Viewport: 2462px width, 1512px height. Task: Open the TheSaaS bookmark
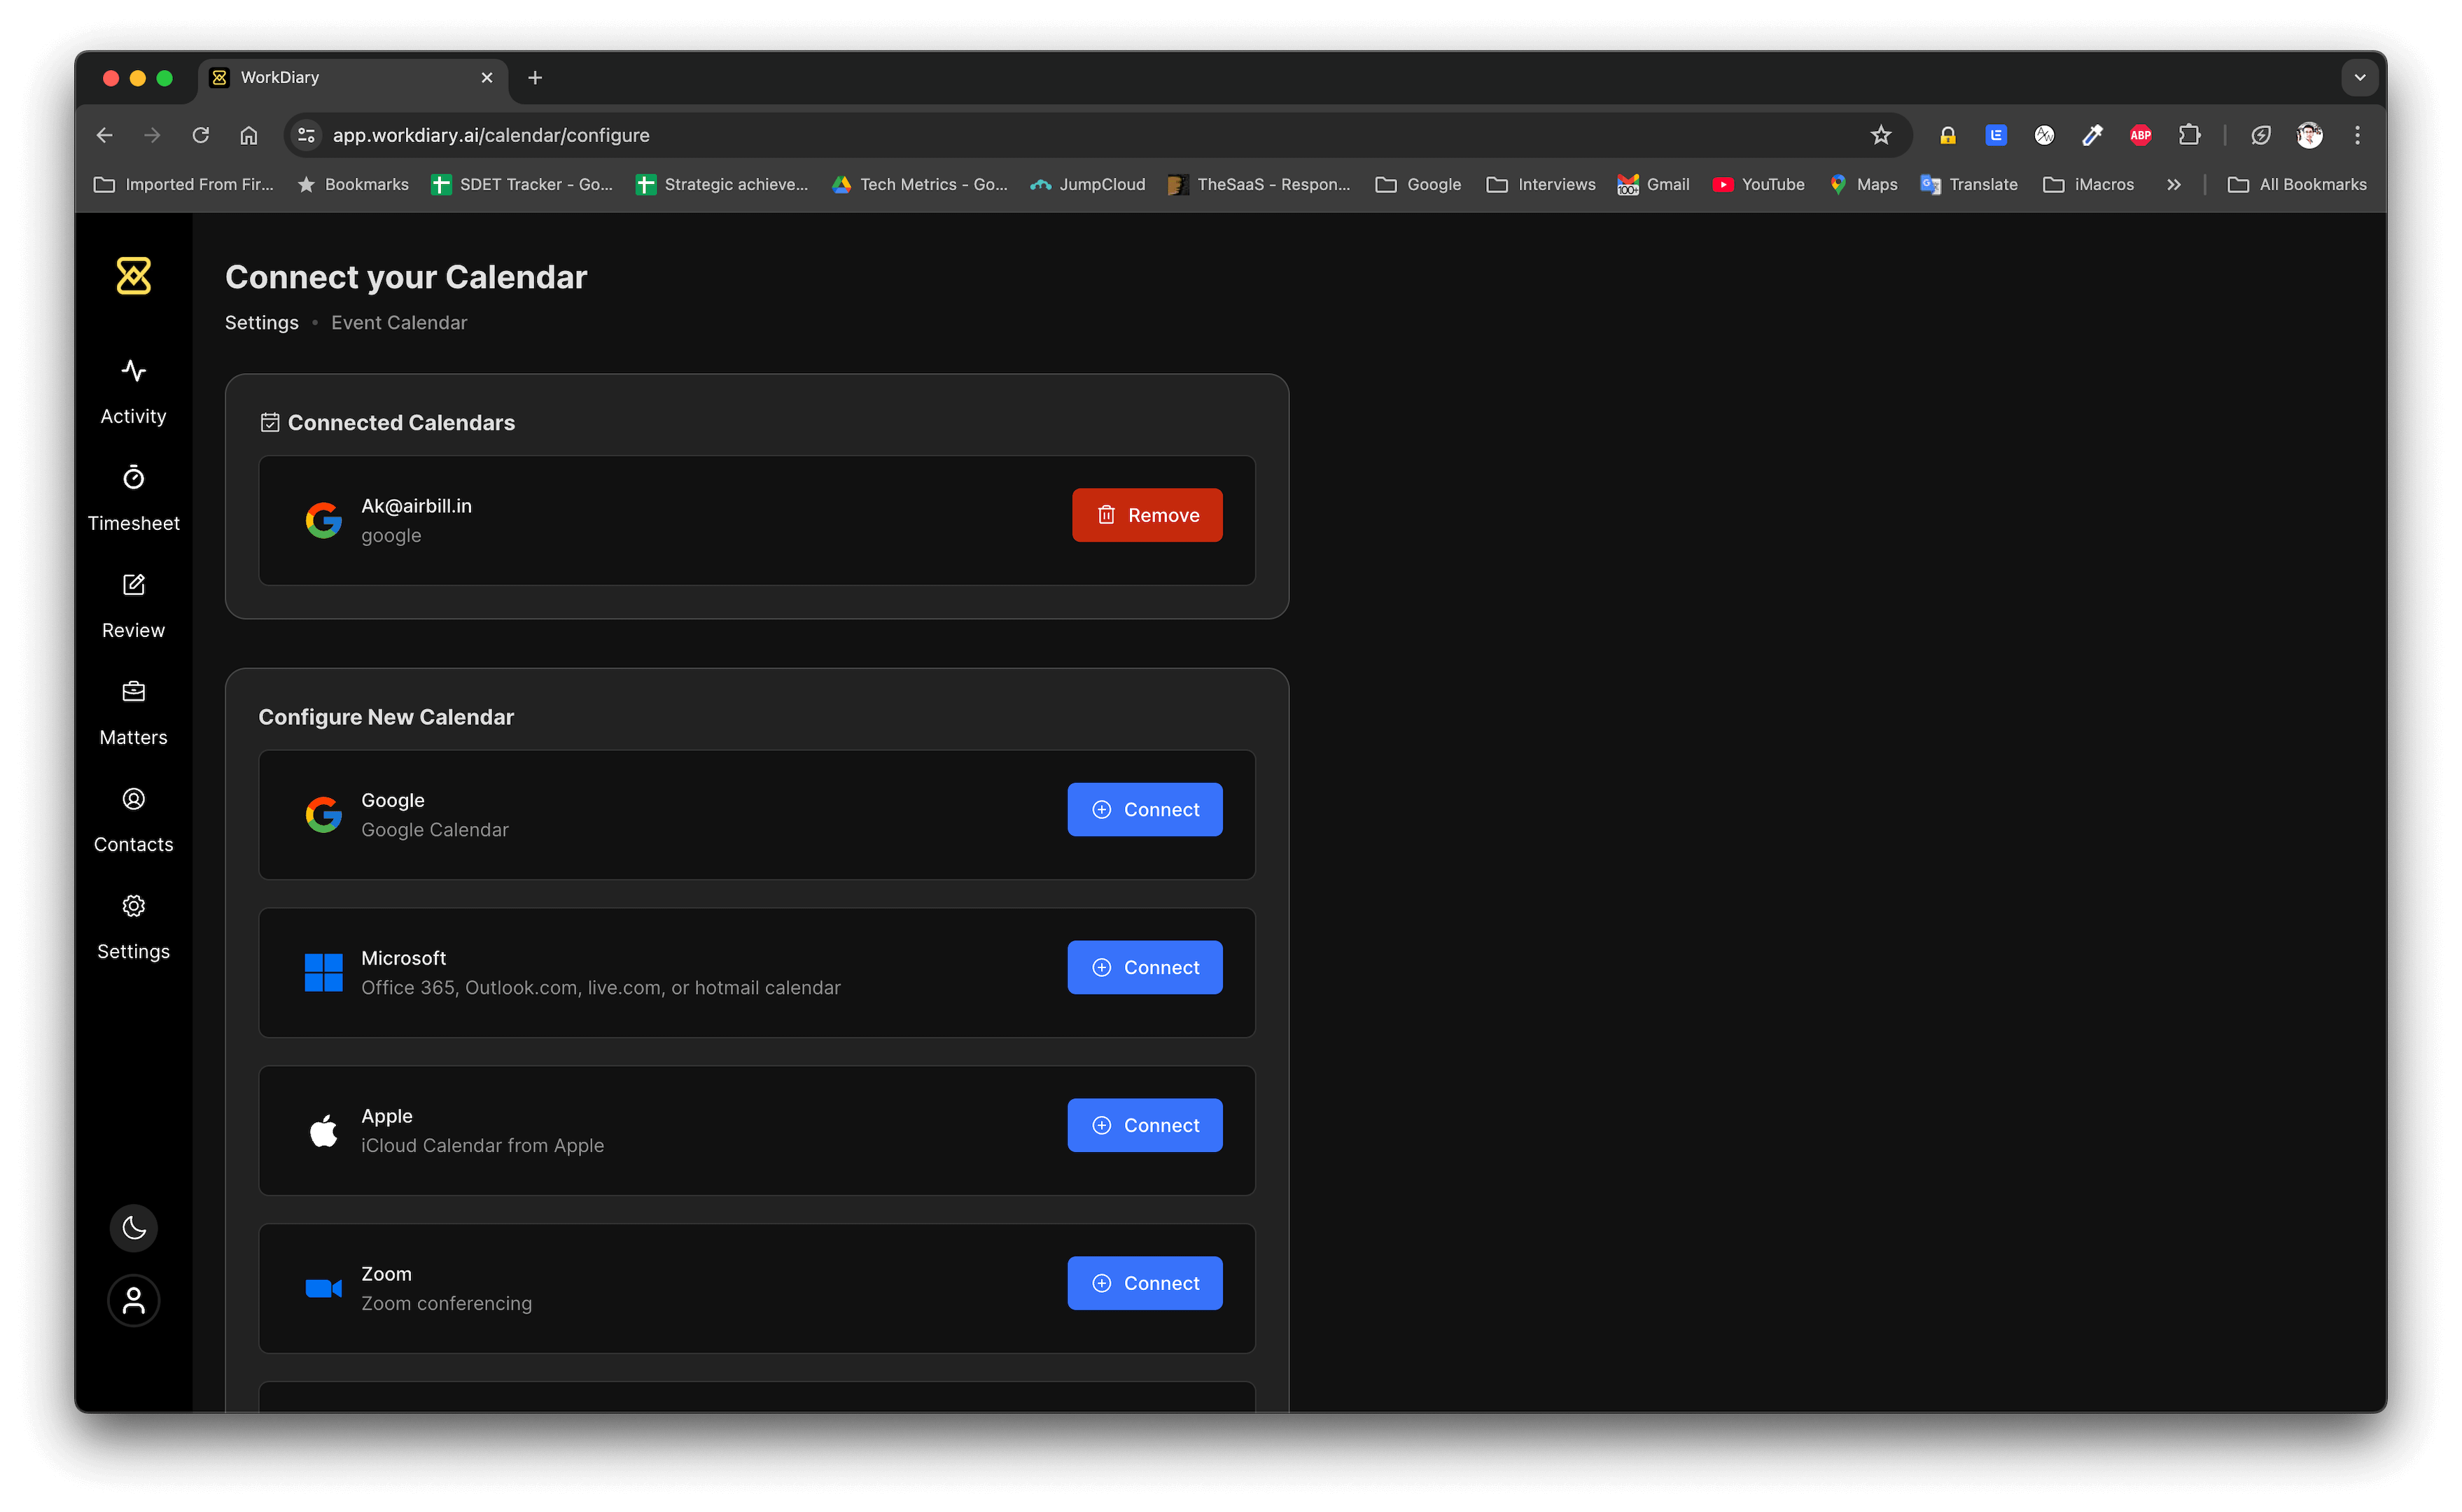[1259, 184]
